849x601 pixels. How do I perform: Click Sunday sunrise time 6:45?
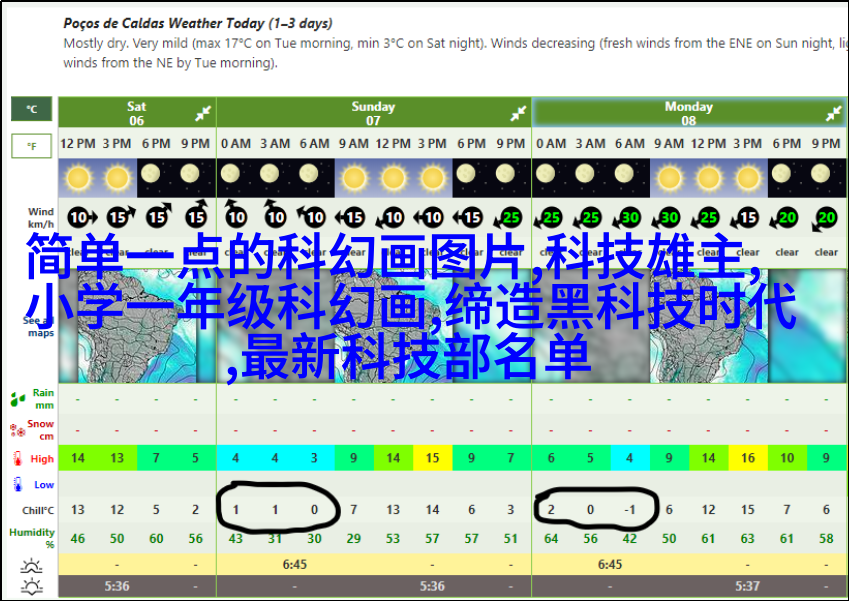(x=295, y=565)
